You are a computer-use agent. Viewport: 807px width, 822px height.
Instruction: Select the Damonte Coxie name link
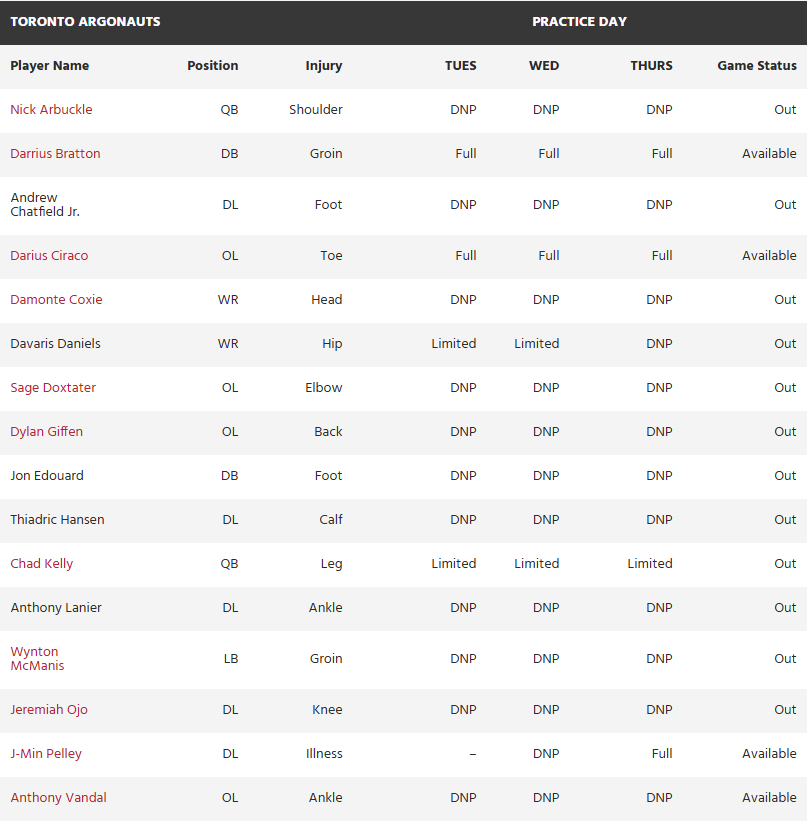pyautogui.click(x=56, y=300)
